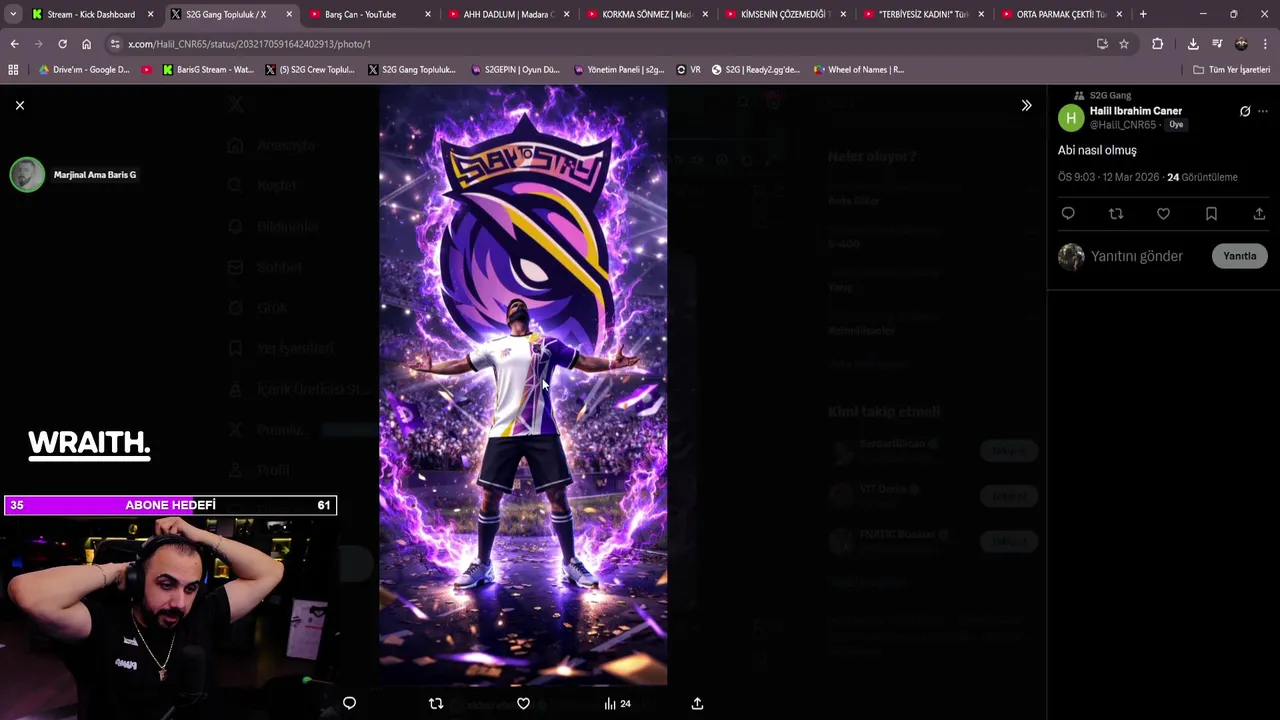Open the view count stats below the photo

tap(617, 703)
